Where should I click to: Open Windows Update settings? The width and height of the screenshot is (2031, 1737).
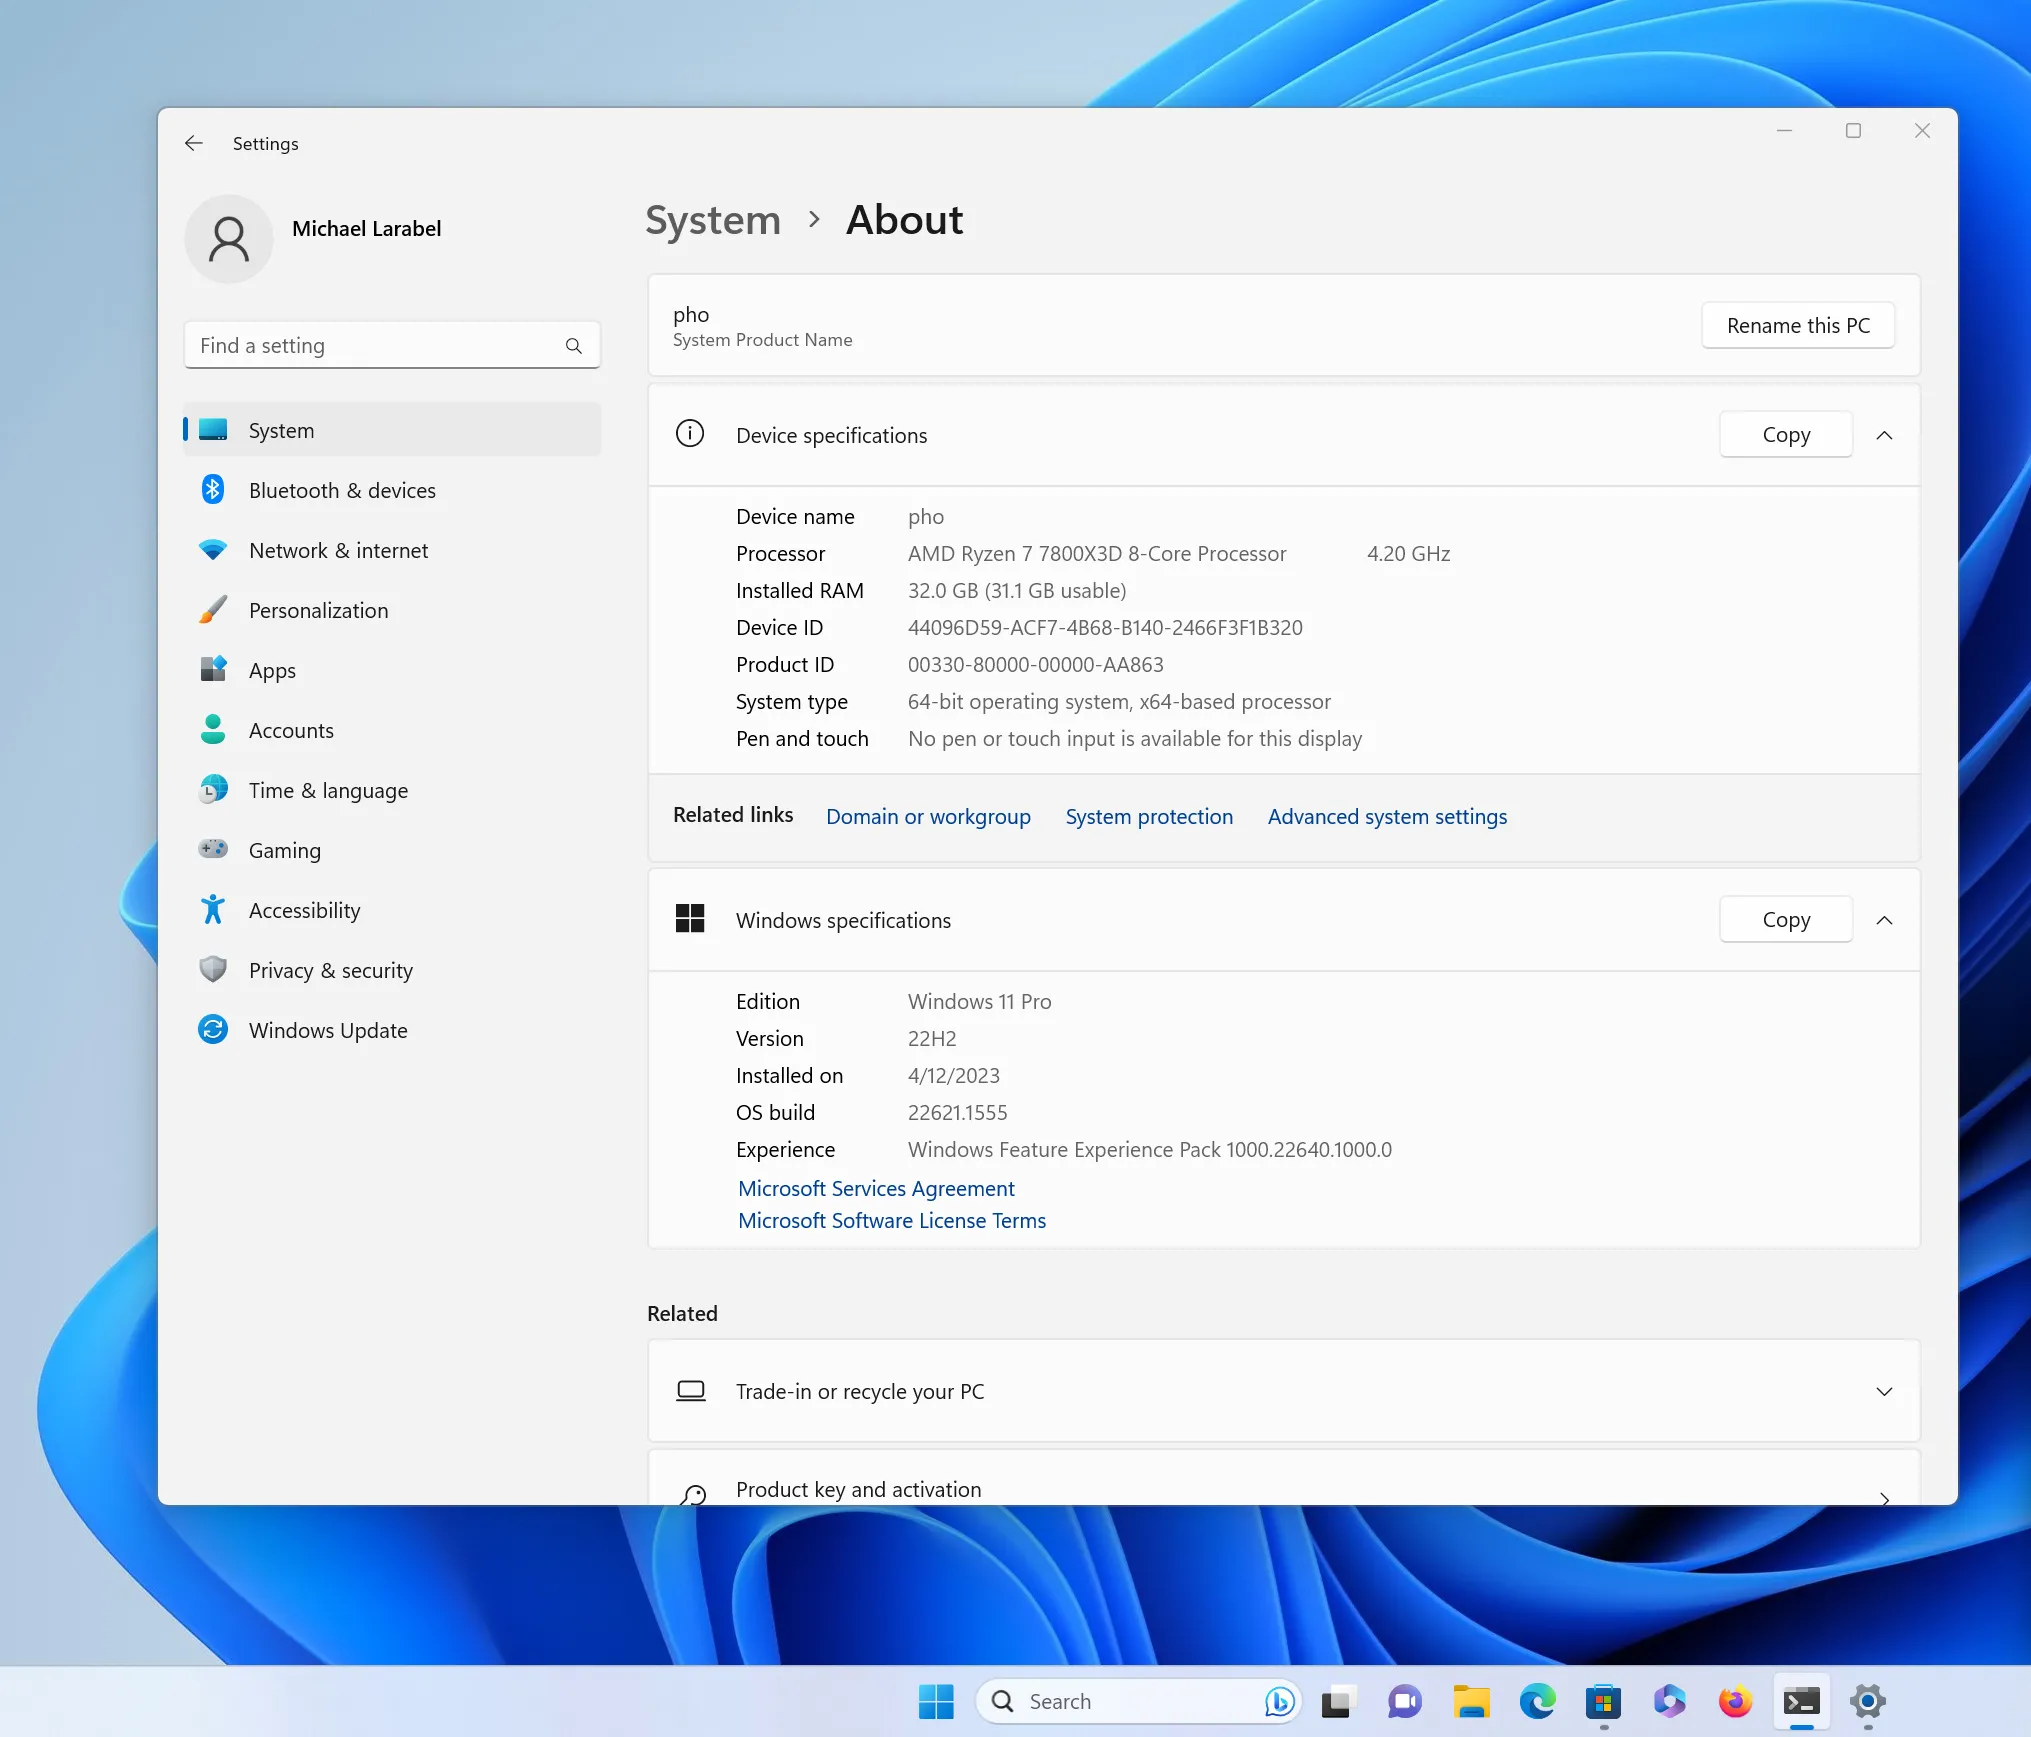click(327, 1030)
